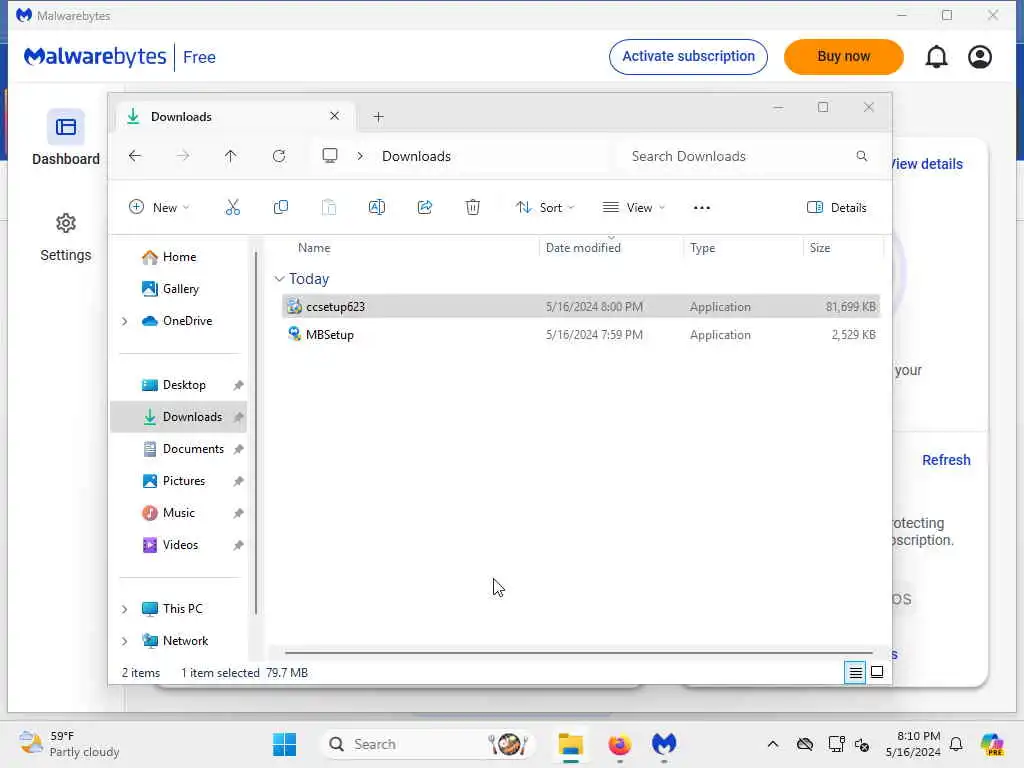1024x768 pixels.
Task: Open File Explorer from the taskbar
Action: [570, 744]
